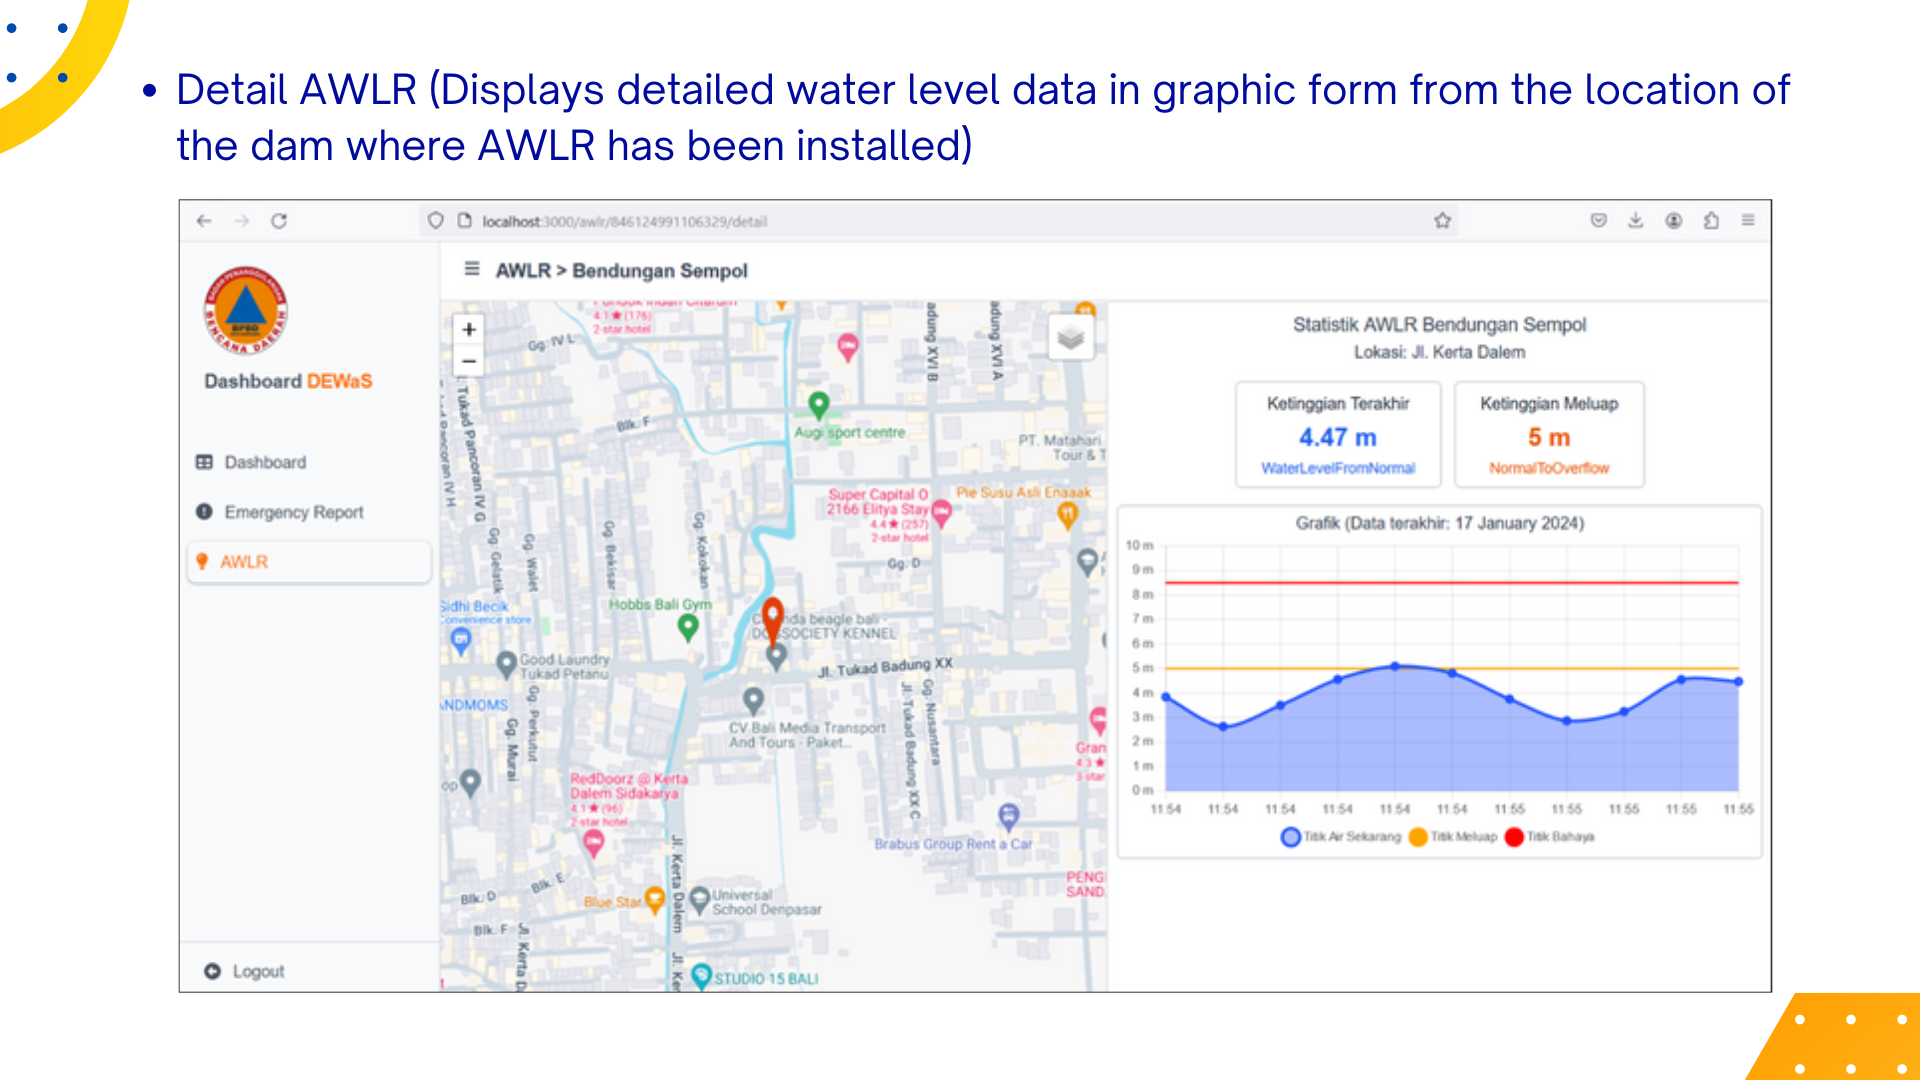This screenshot has height=1080, width=1920.
Task: Reload the page with the refresh icon
Action: coord(279,221)
